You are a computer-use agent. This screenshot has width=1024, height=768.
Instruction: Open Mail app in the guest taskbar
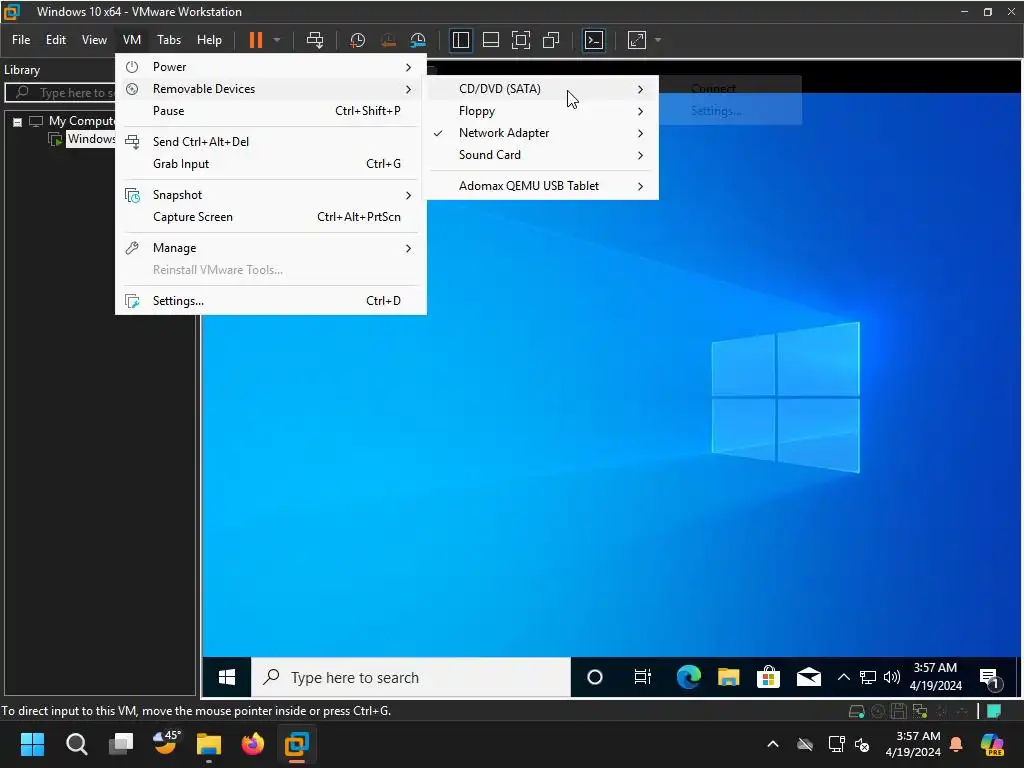tap(808, 677)
